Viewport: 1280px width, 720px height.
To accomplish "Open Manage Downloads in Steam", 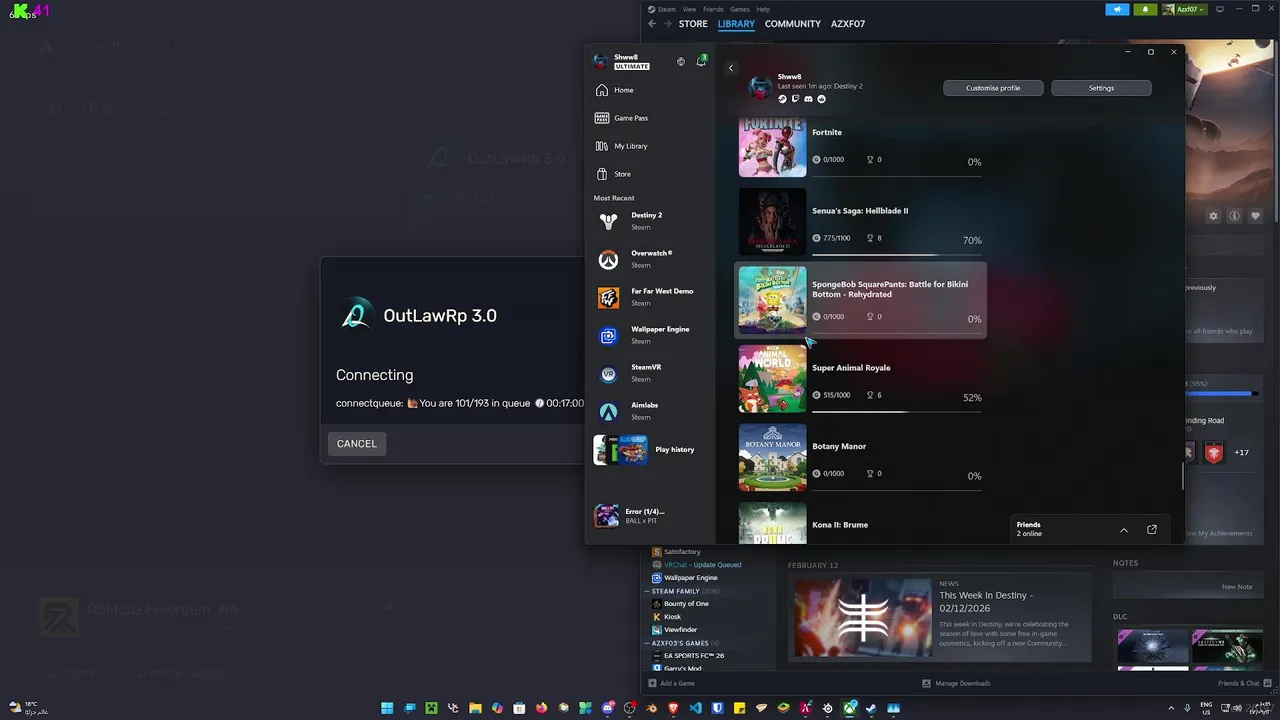I will coord(956,683).
